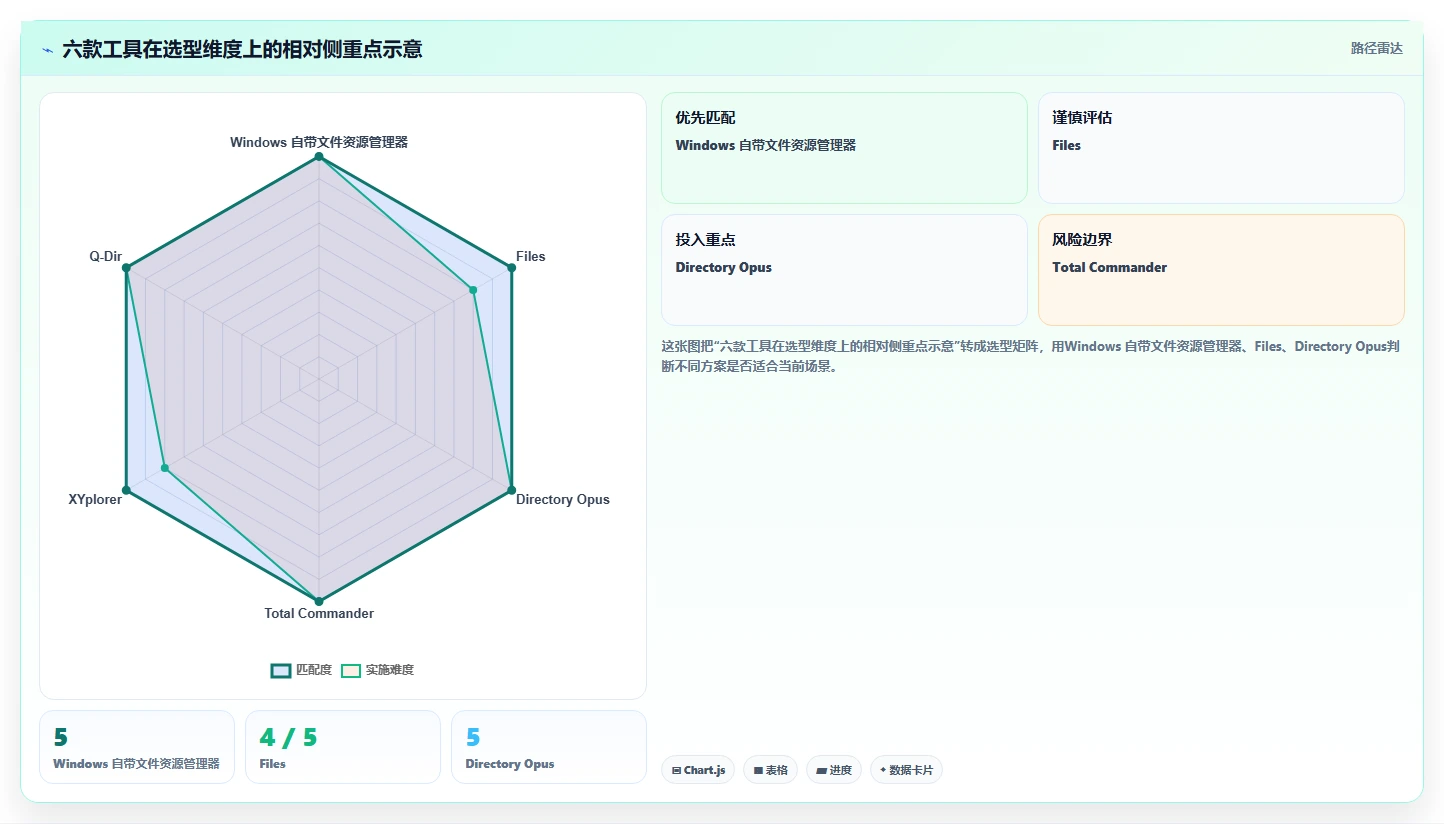Click the green 5 stat card for Windows 自带文件资源管理器
The width and height of the screenshot is (1444, 824).
[x=137, y=747]
